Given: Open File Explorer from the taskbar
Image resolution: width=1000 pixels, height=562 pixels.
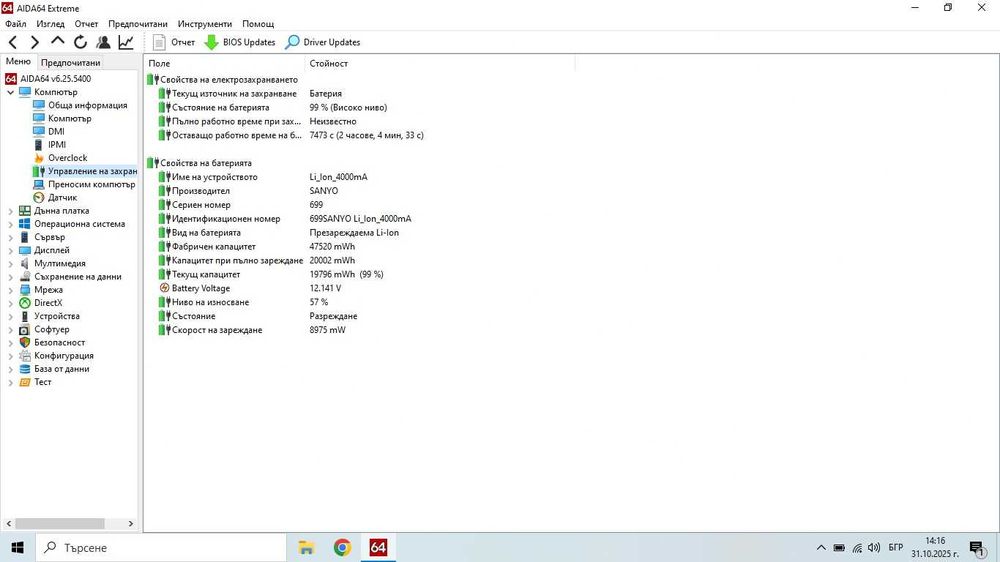Looking at the screenshot, I should pos(307,547).
